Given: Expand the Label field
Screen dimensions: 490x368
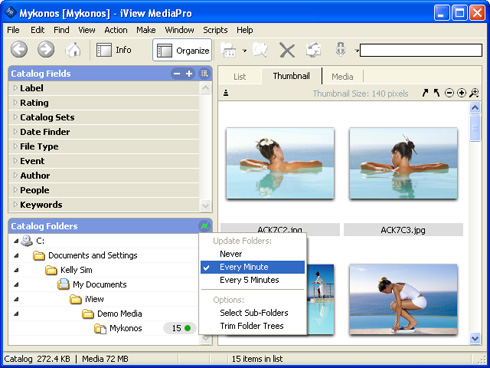Looking at the screenshot, I should [x=15, y=88].
